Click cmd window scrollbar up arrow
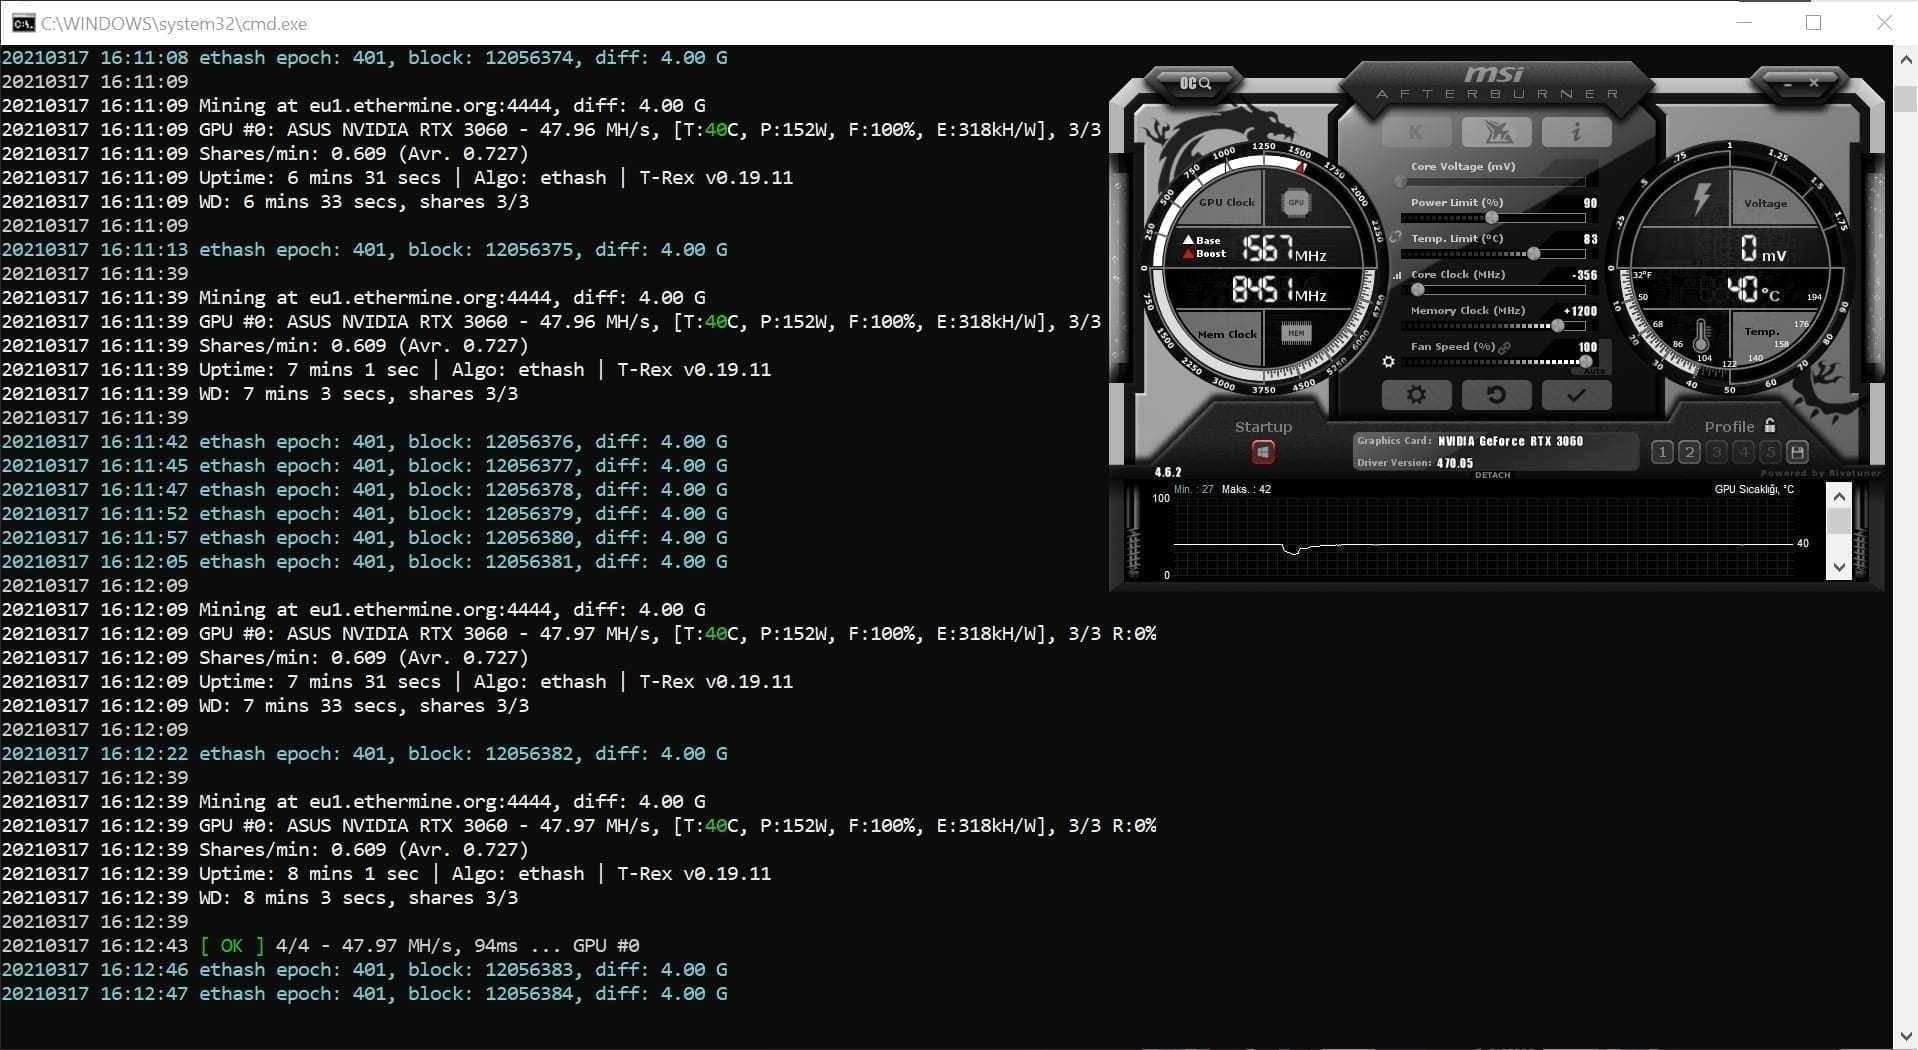This screenshot has width=1918, height=1050. click(1905, 60)
